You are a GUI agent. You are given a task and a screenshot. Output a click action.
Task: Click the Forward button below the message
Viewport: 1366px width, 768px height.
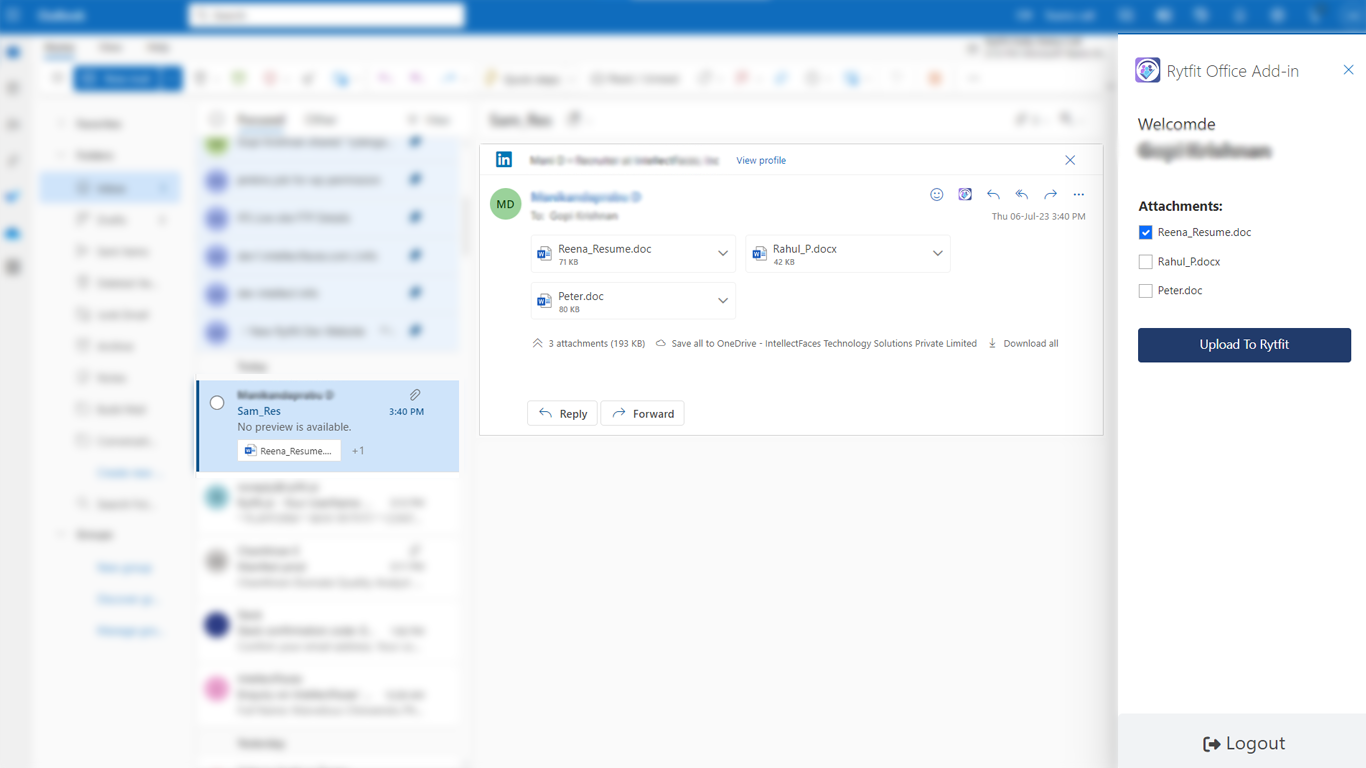(x=643, y=414)
